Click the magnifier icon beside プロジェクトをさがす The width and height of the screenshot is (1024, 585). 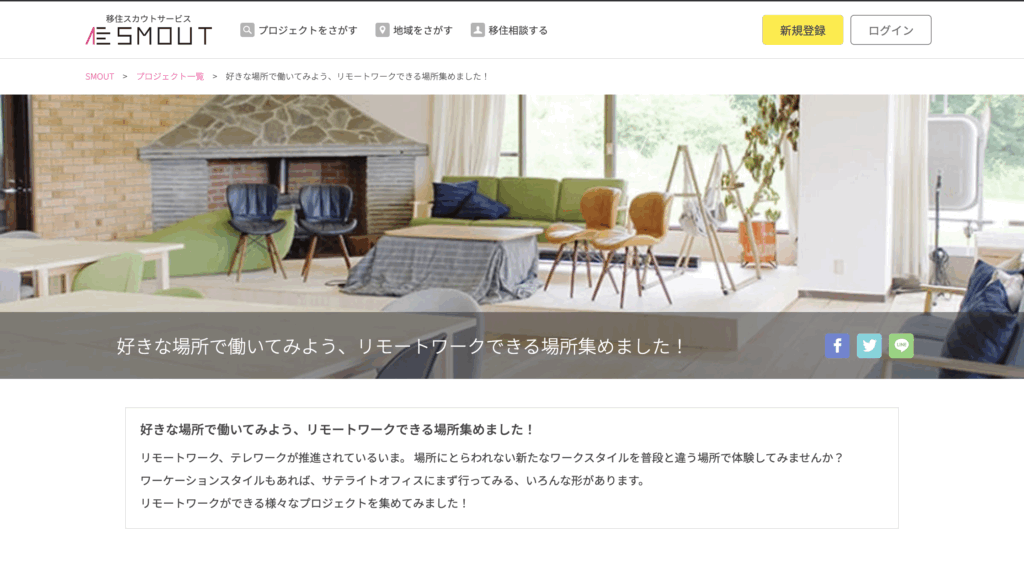coord(247,30)
